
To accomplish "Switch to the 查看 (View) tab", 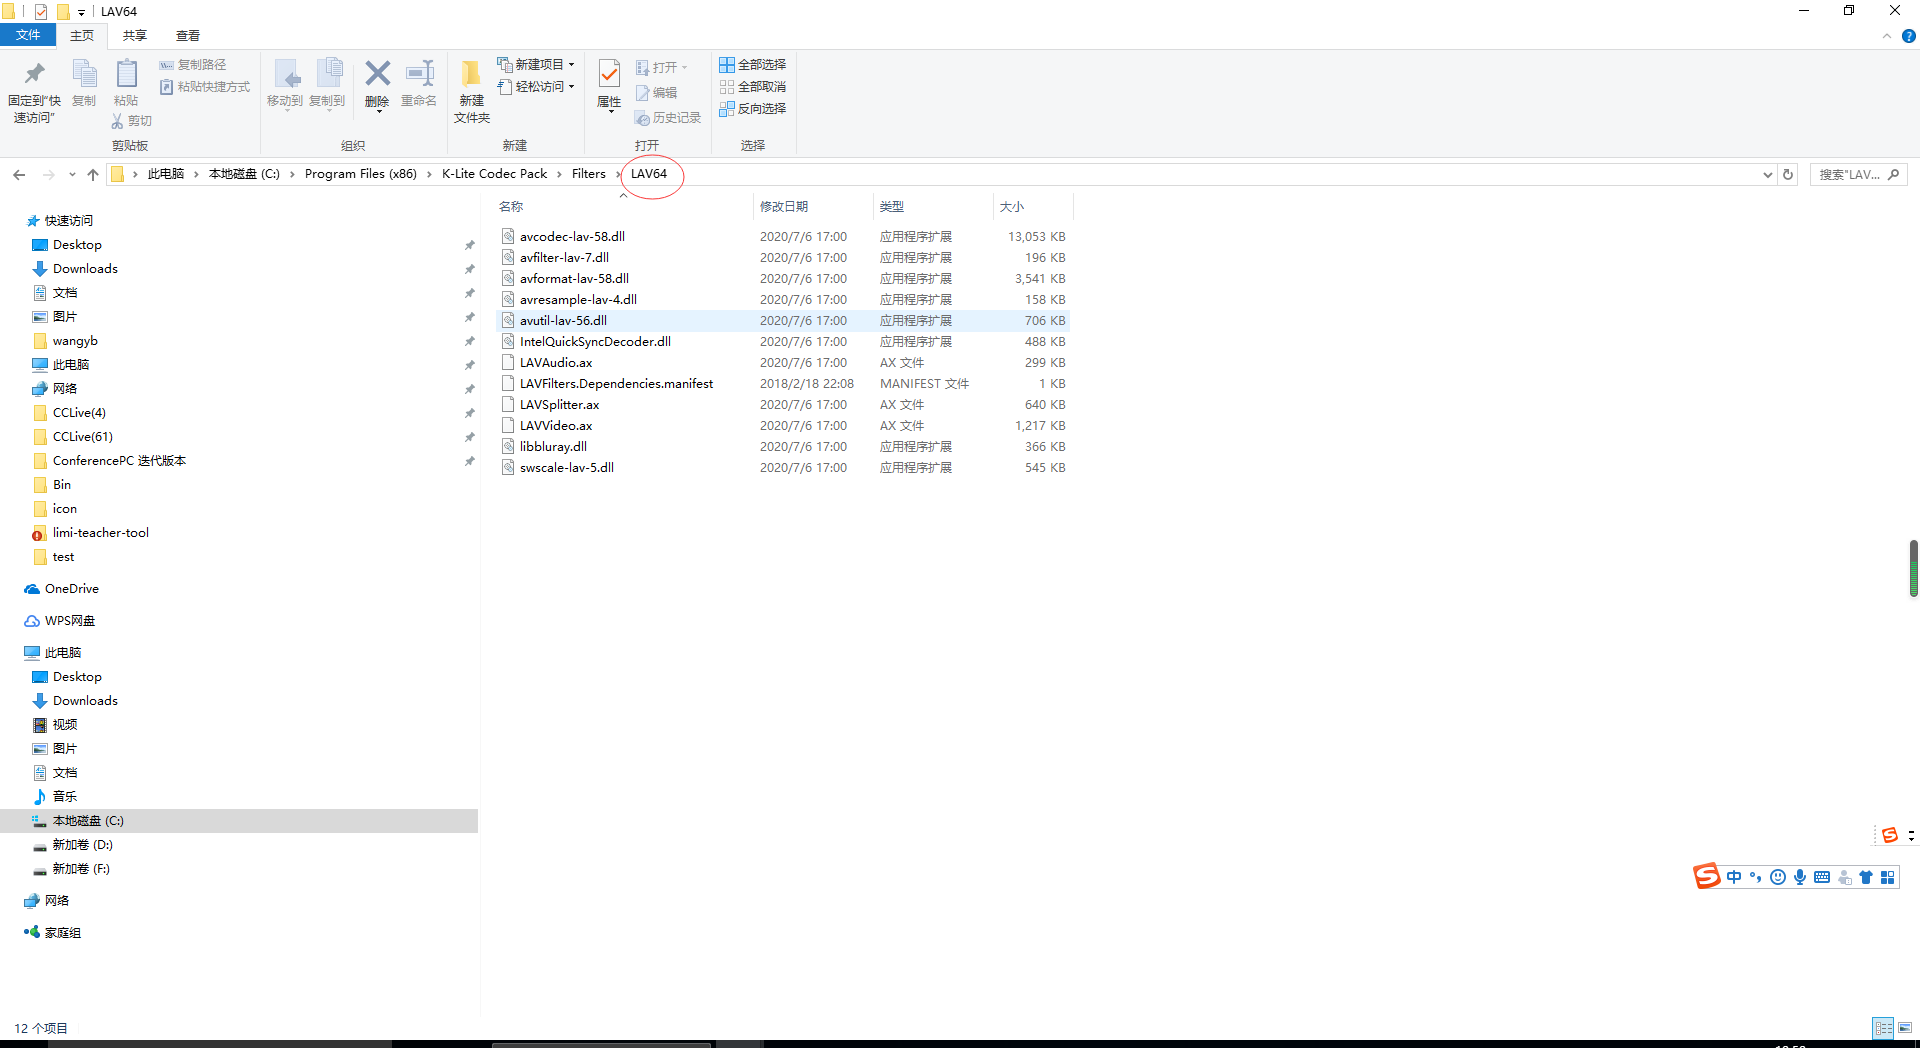I will pos(188,35).
